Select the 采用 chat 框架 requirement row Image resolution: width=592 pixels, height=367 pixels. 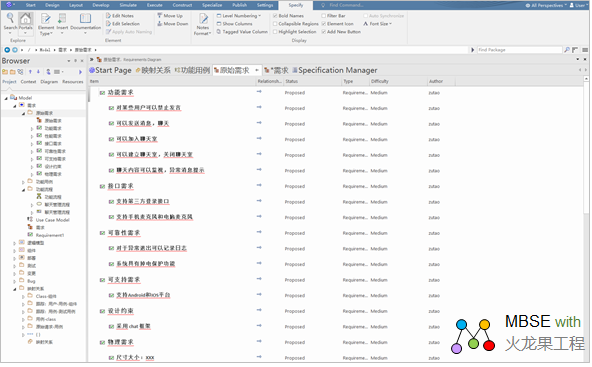click(x=133, y=327)
